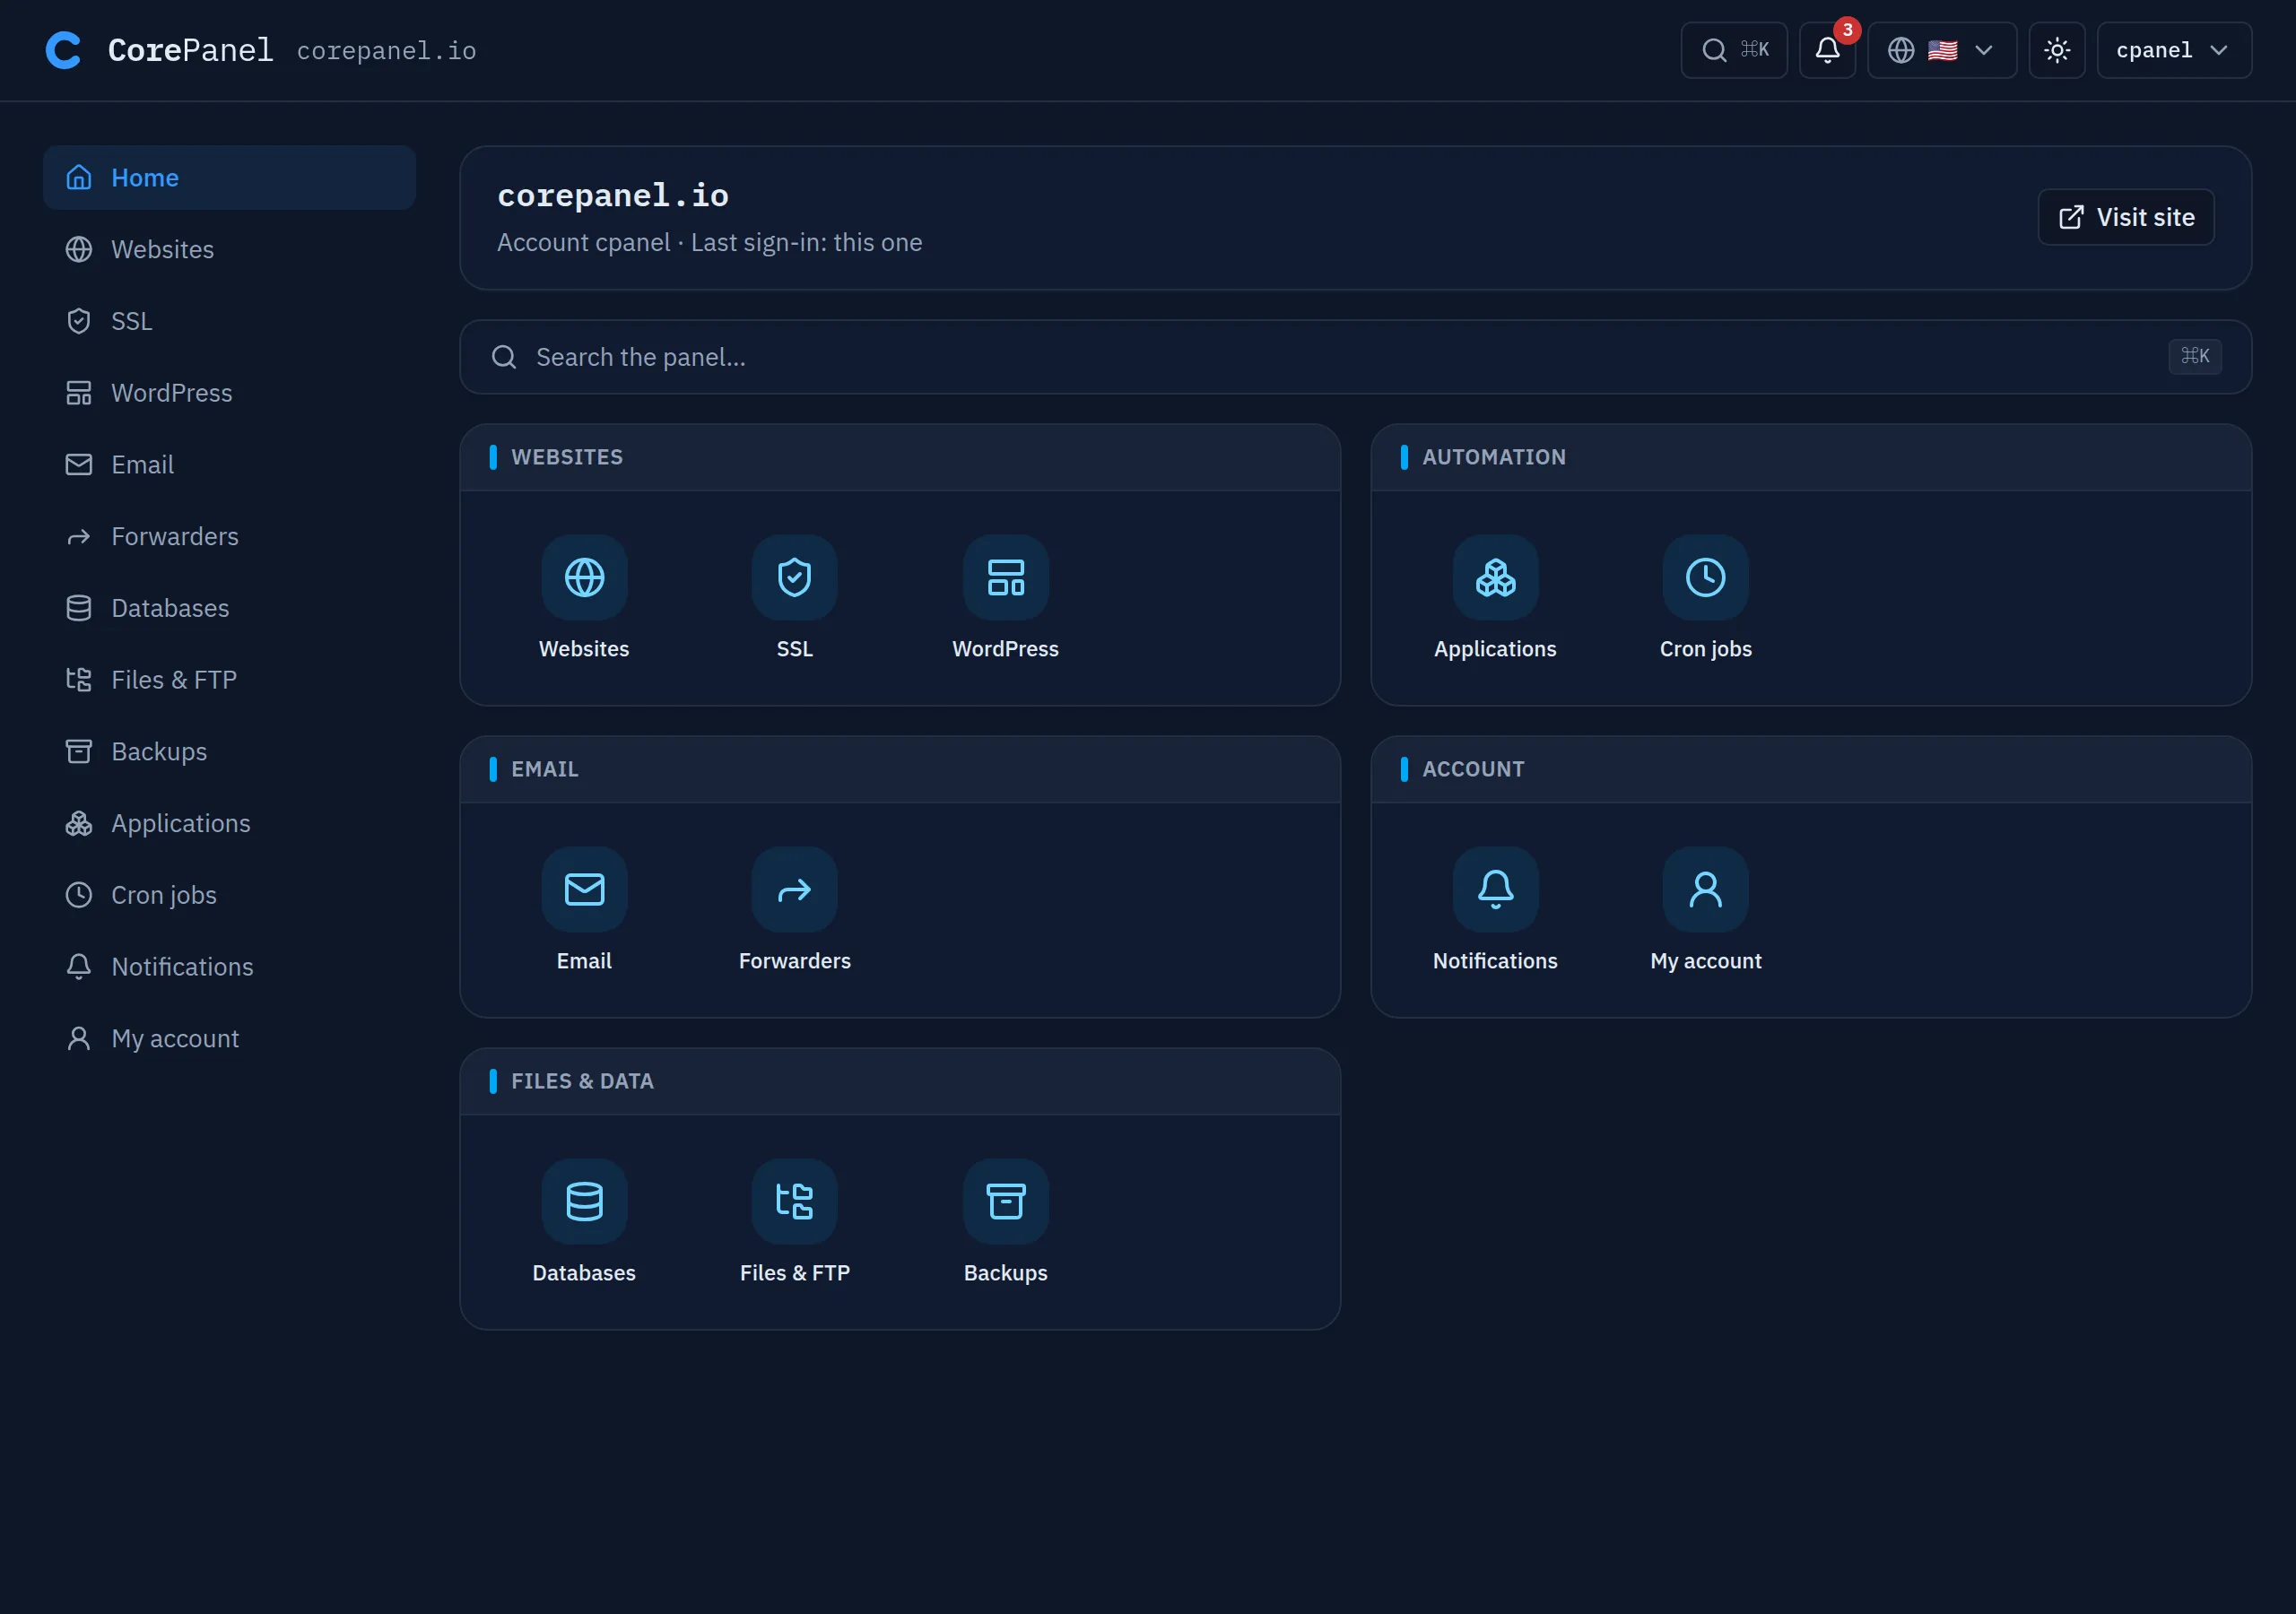
Task: Click the Account cpanel last sign-in text
Action: click(709, 243)
